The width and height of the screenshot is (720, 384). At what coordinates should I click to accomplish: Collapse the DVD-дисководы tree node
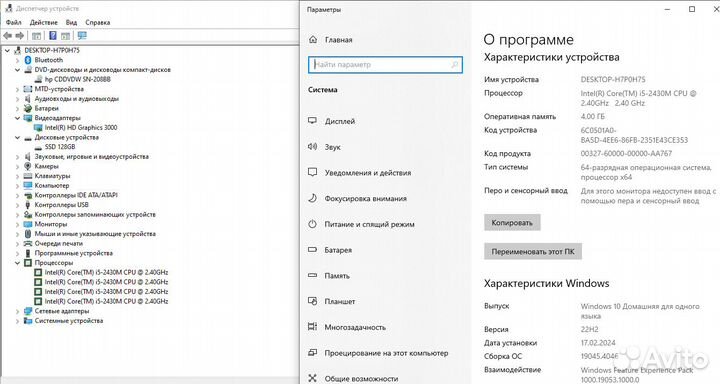[x=17, y=70]
